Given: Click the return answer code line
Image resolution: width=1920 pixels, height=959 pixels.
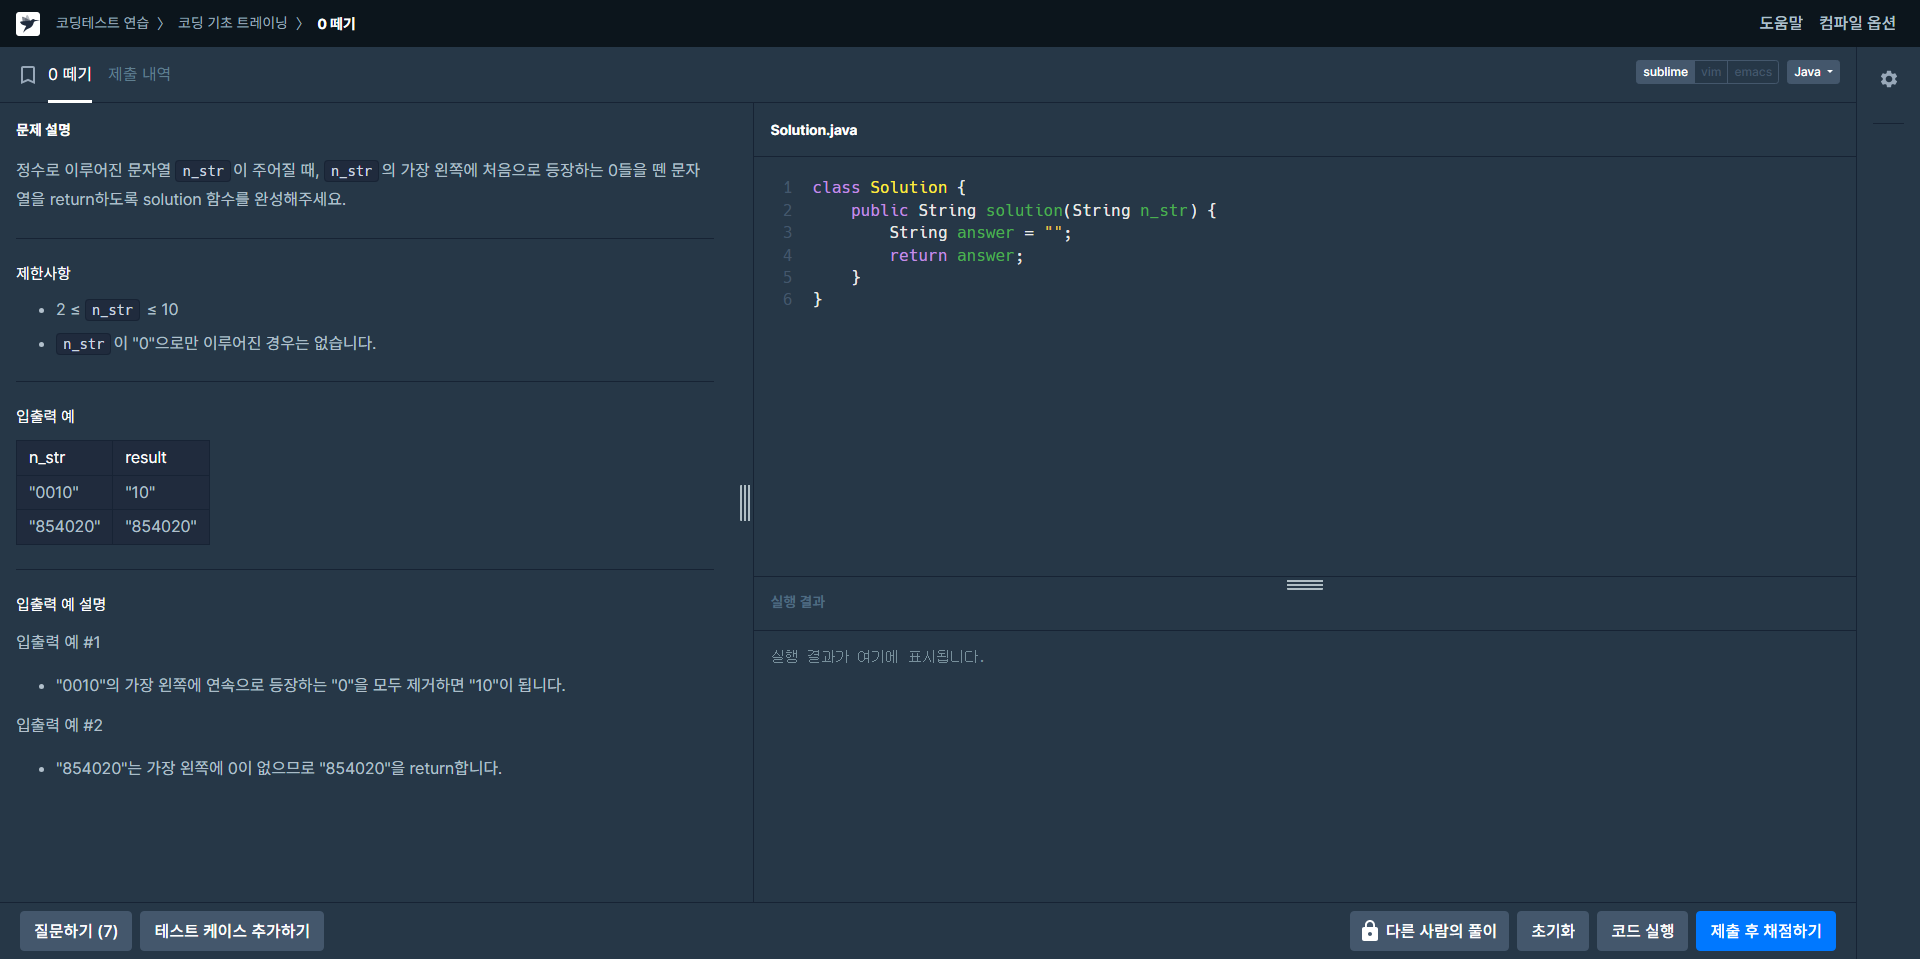Looking at the screenshot, I should [956, 256].
